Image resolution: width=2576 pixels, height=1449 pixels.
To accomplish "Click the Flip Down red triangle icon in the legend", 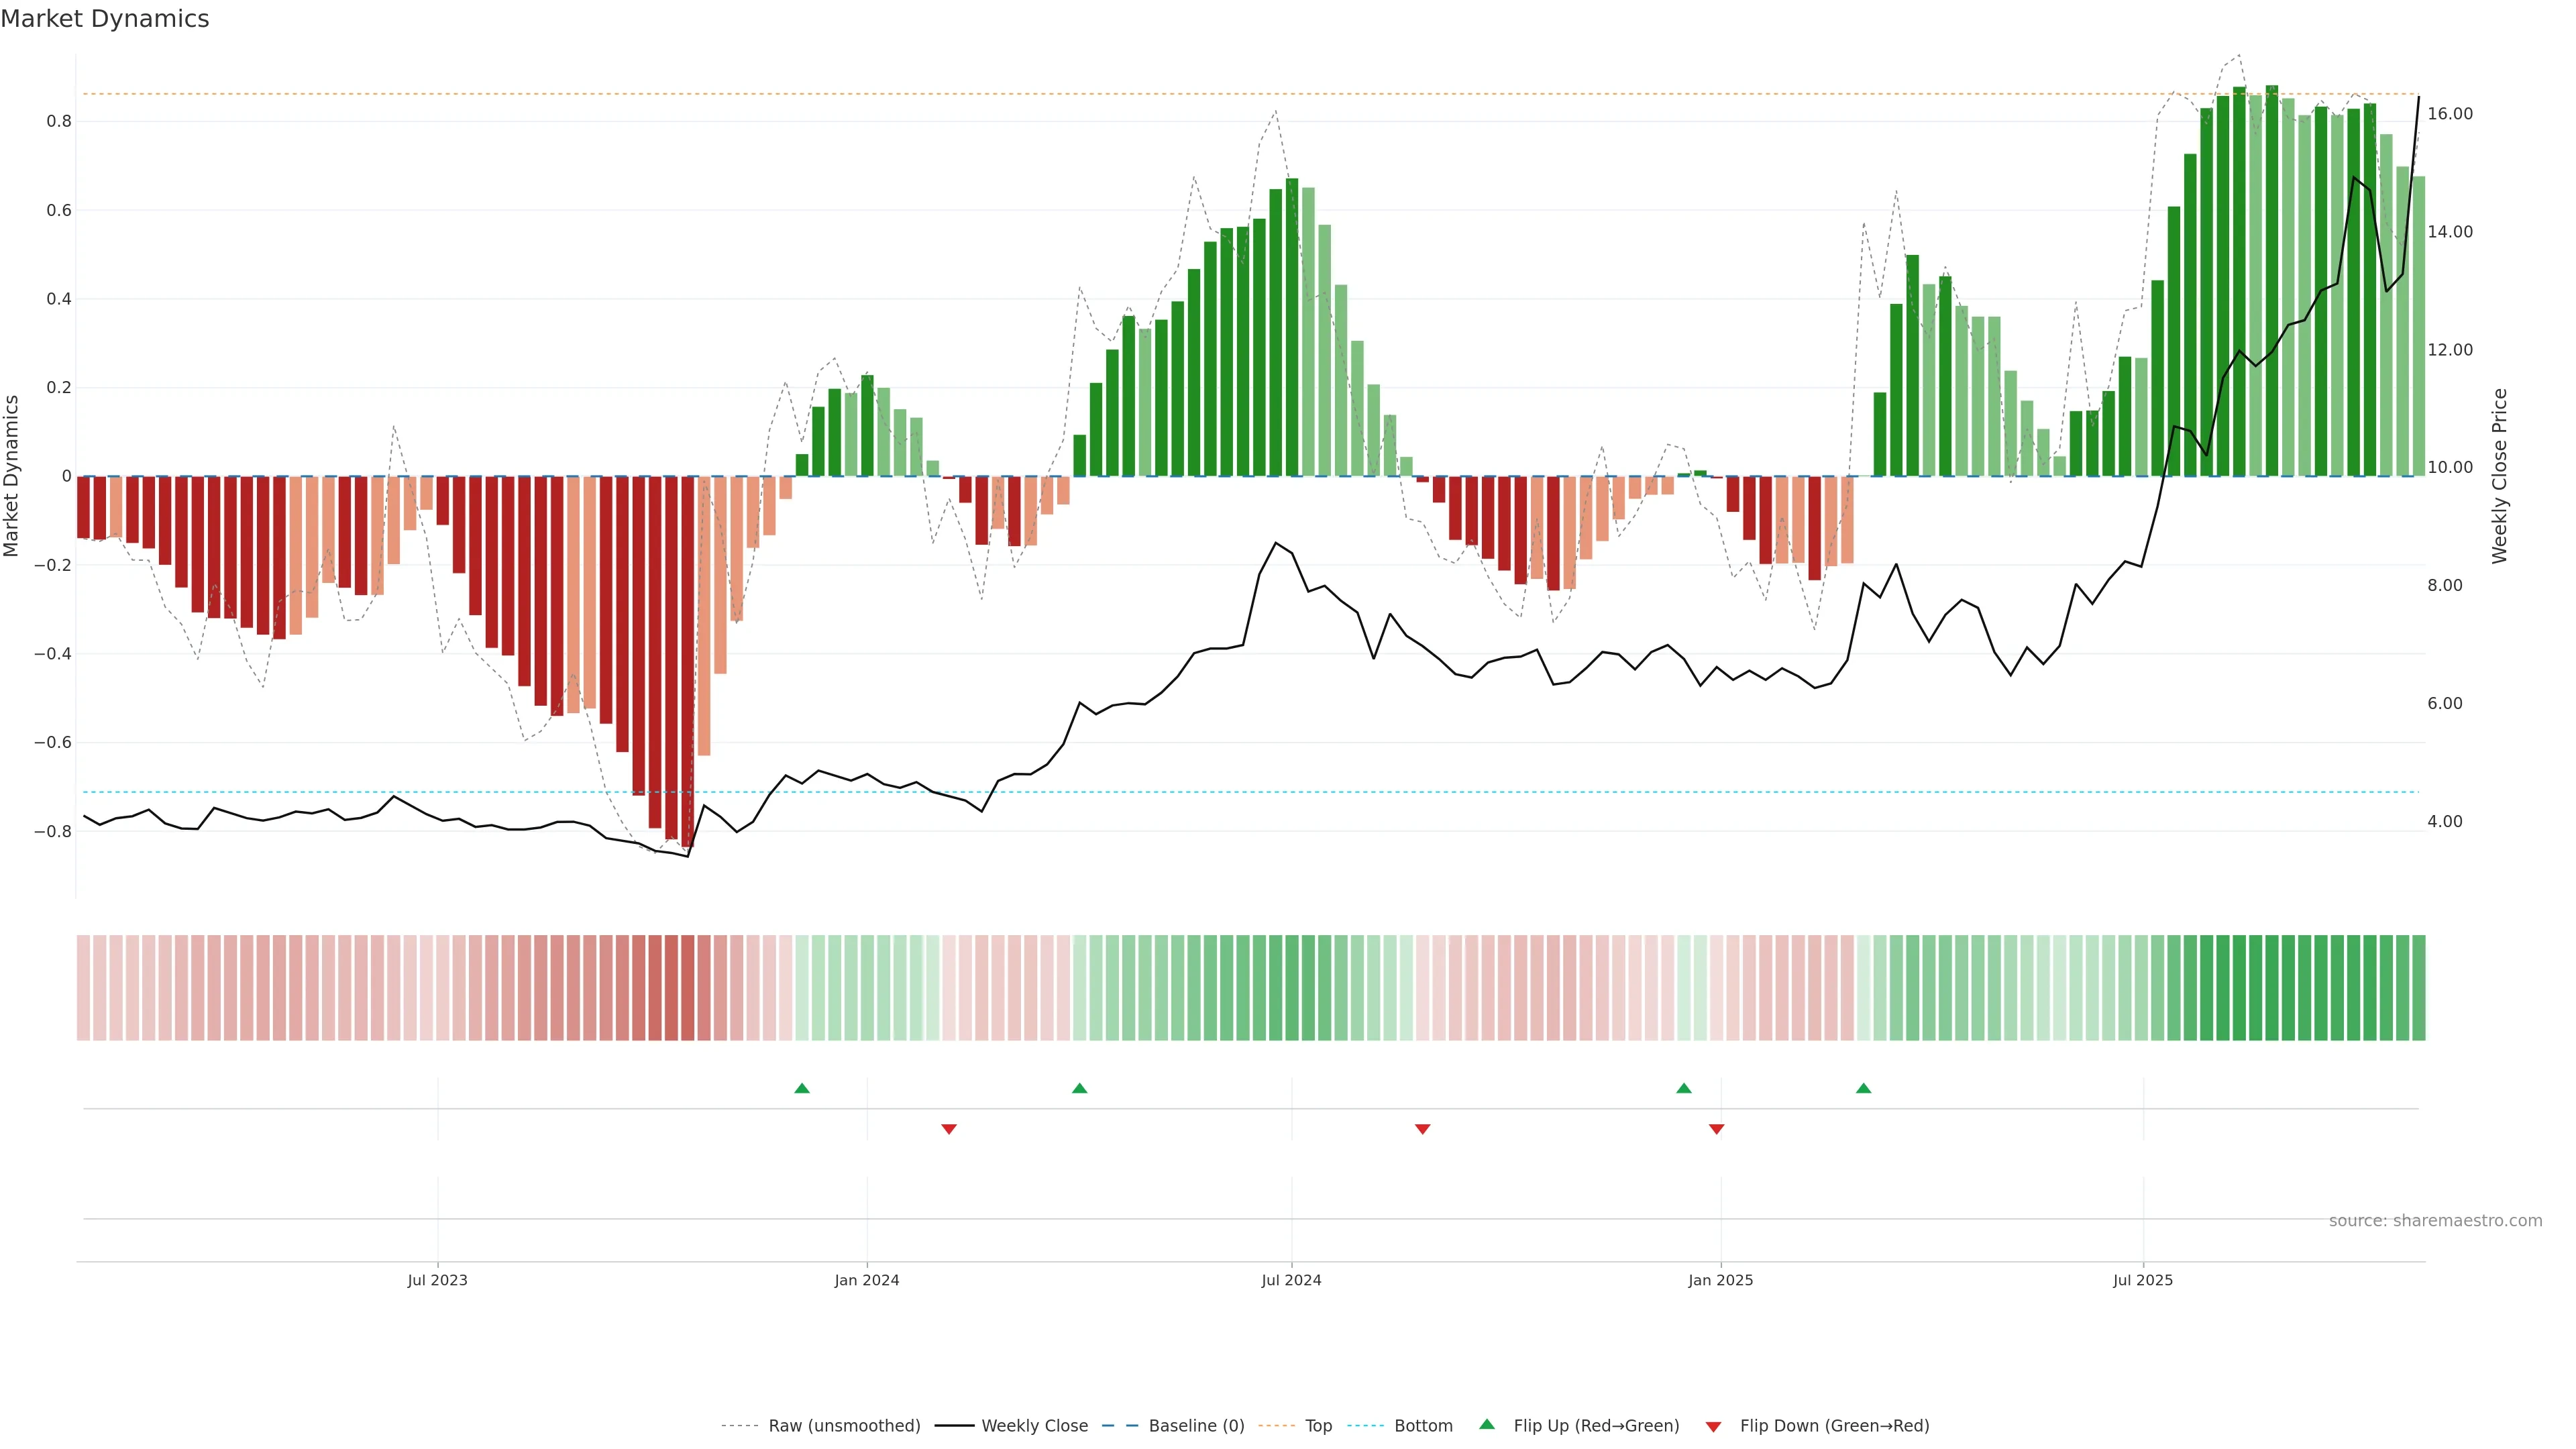I will point(1713,1427).
